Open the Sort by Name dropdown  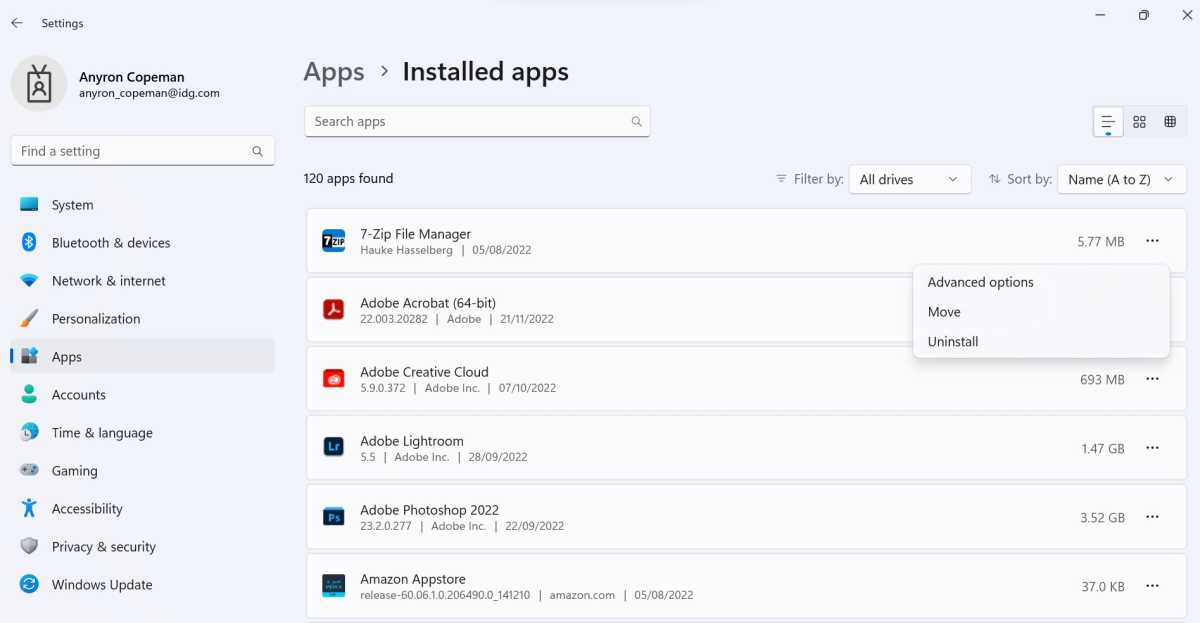coord(1122,180)
